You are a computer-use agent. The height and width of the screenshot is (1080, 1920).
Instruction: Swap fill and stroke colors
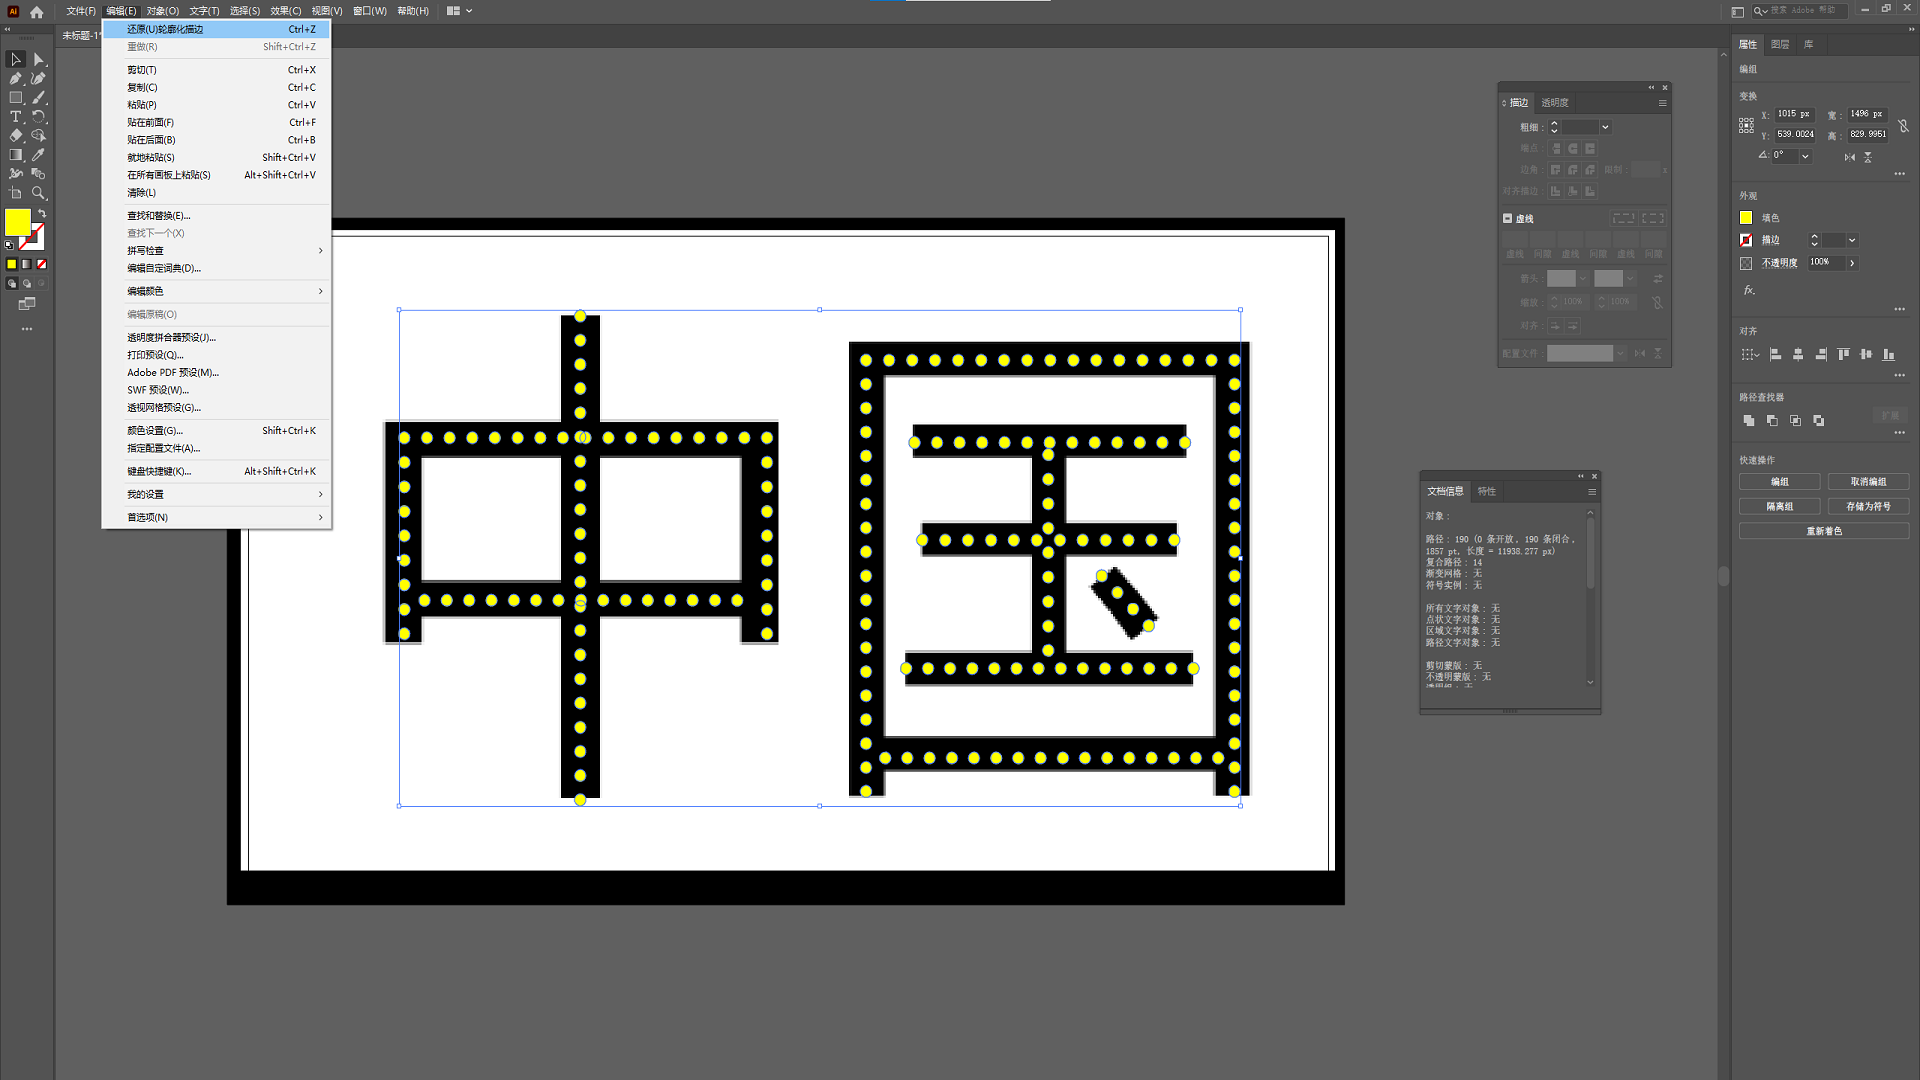pyautogui.click(x=42, y=214)
